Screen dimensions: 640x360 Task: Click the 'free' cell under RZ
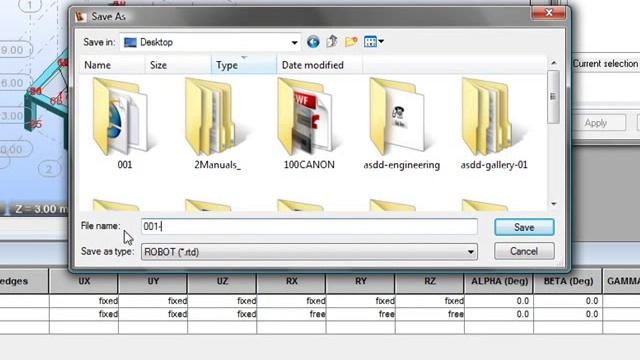pos(430,314)
